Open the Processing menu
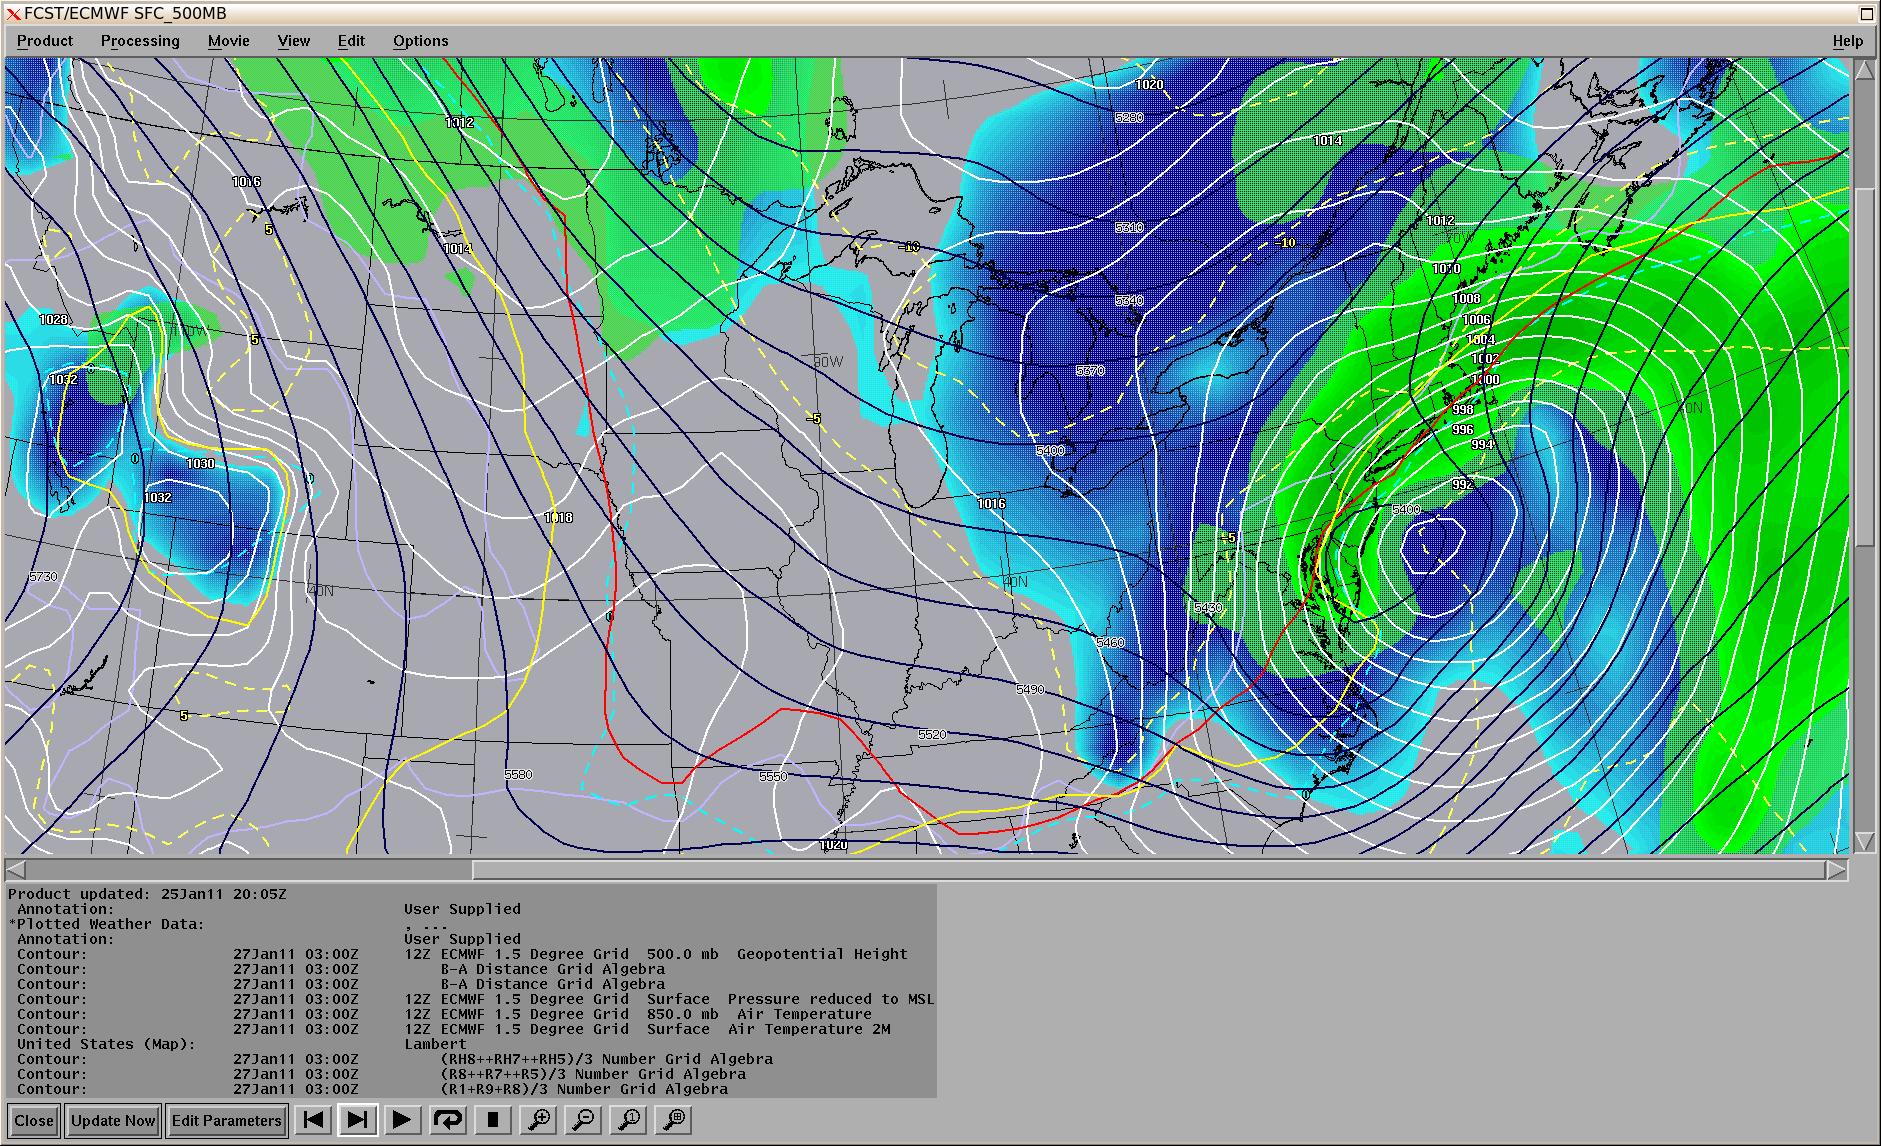 (x=140, y=41)
